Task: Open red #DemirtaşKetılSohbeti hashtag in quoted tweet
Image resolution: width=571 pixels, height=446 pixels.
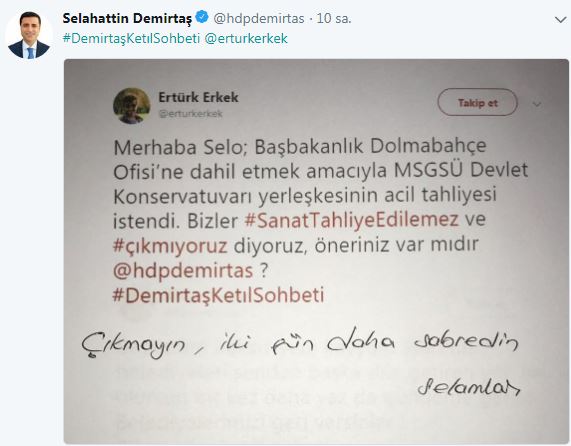Action: pos(218,295)
